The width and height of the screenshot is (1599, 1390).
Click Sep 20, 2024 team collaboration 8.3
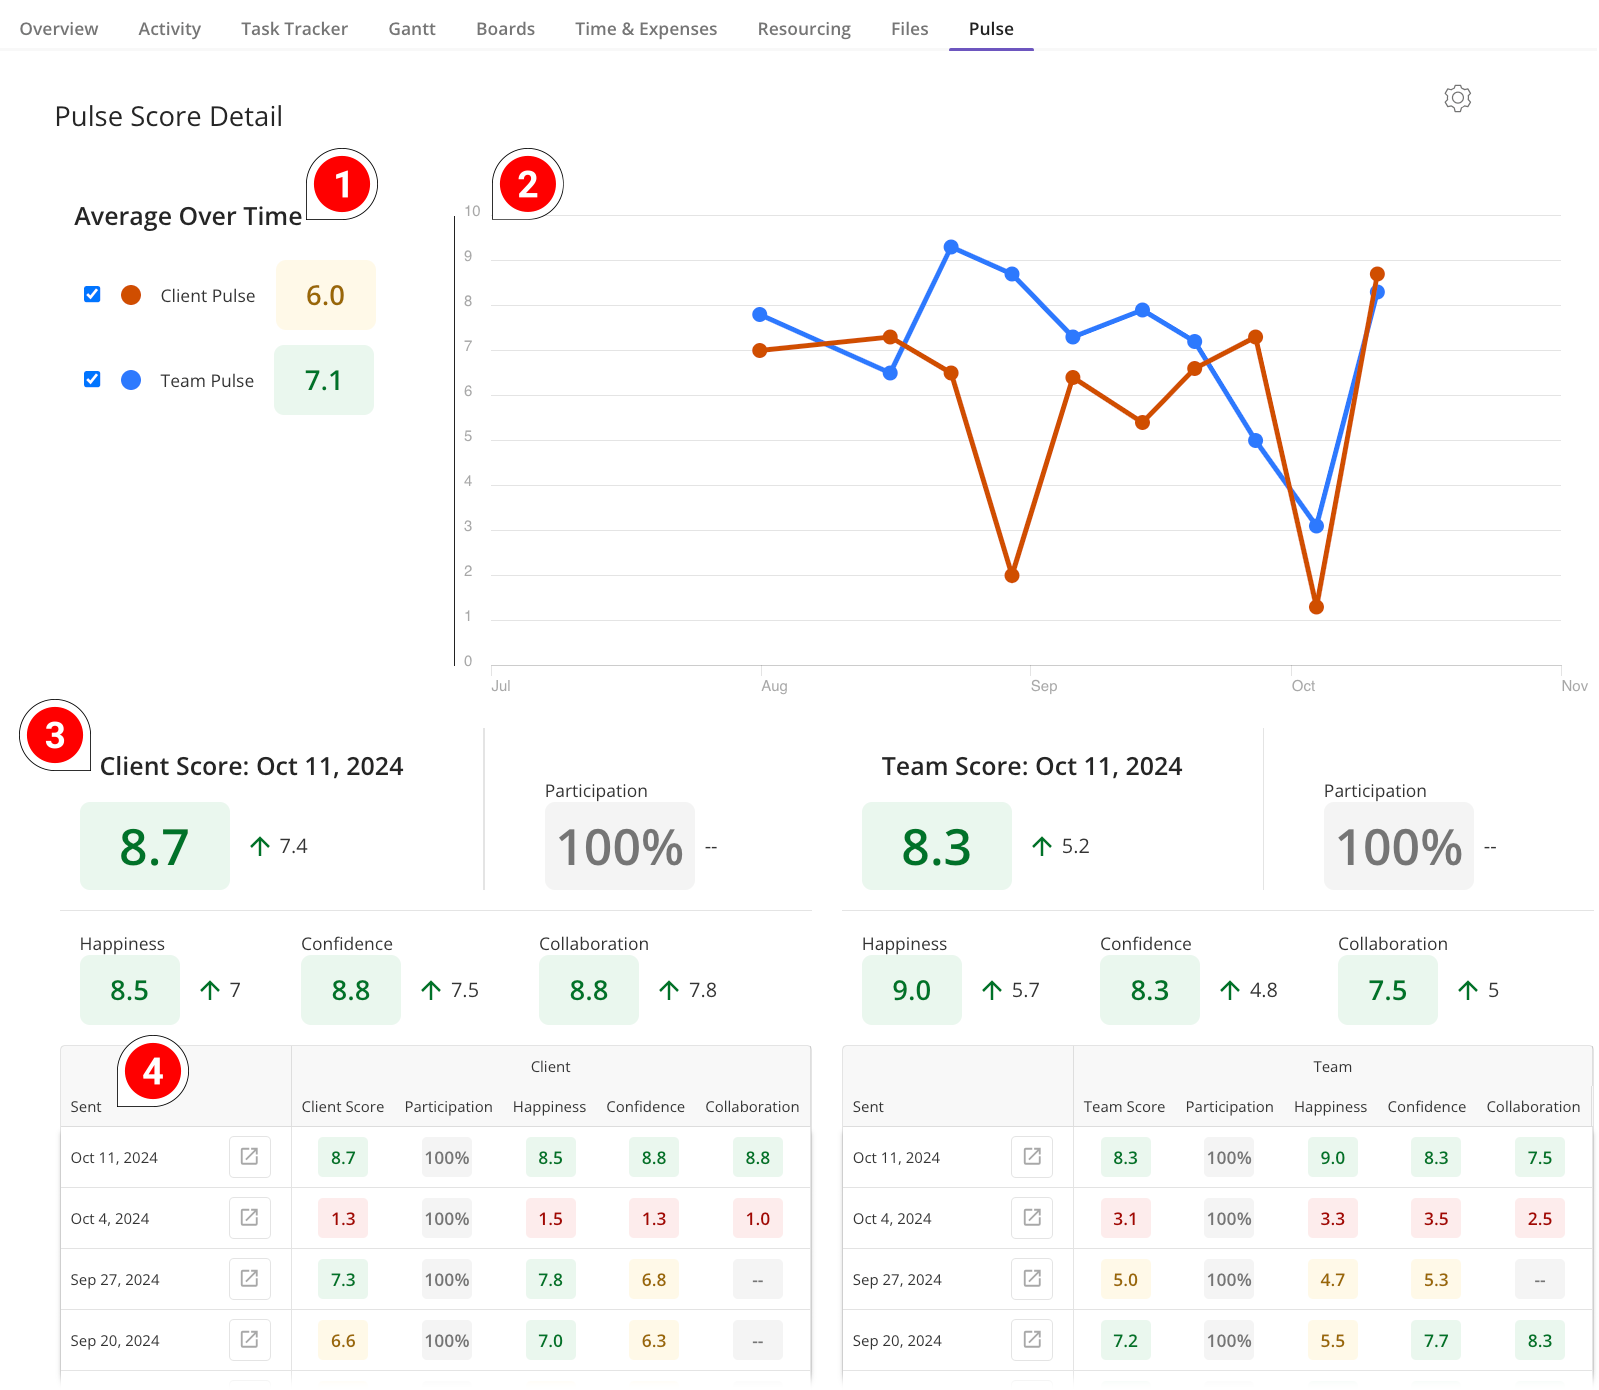click(x=1540, y=1340)
